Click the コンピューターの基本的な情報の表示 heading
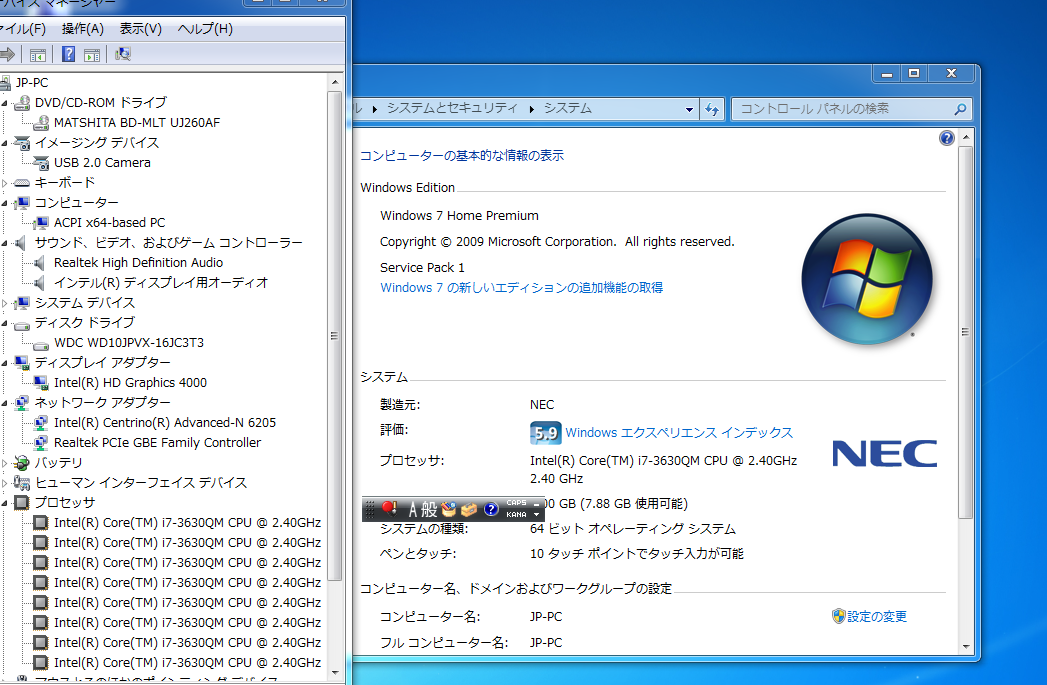This screenshot has width=1047, height=685. pyautogui.click(x=462, y=156)
